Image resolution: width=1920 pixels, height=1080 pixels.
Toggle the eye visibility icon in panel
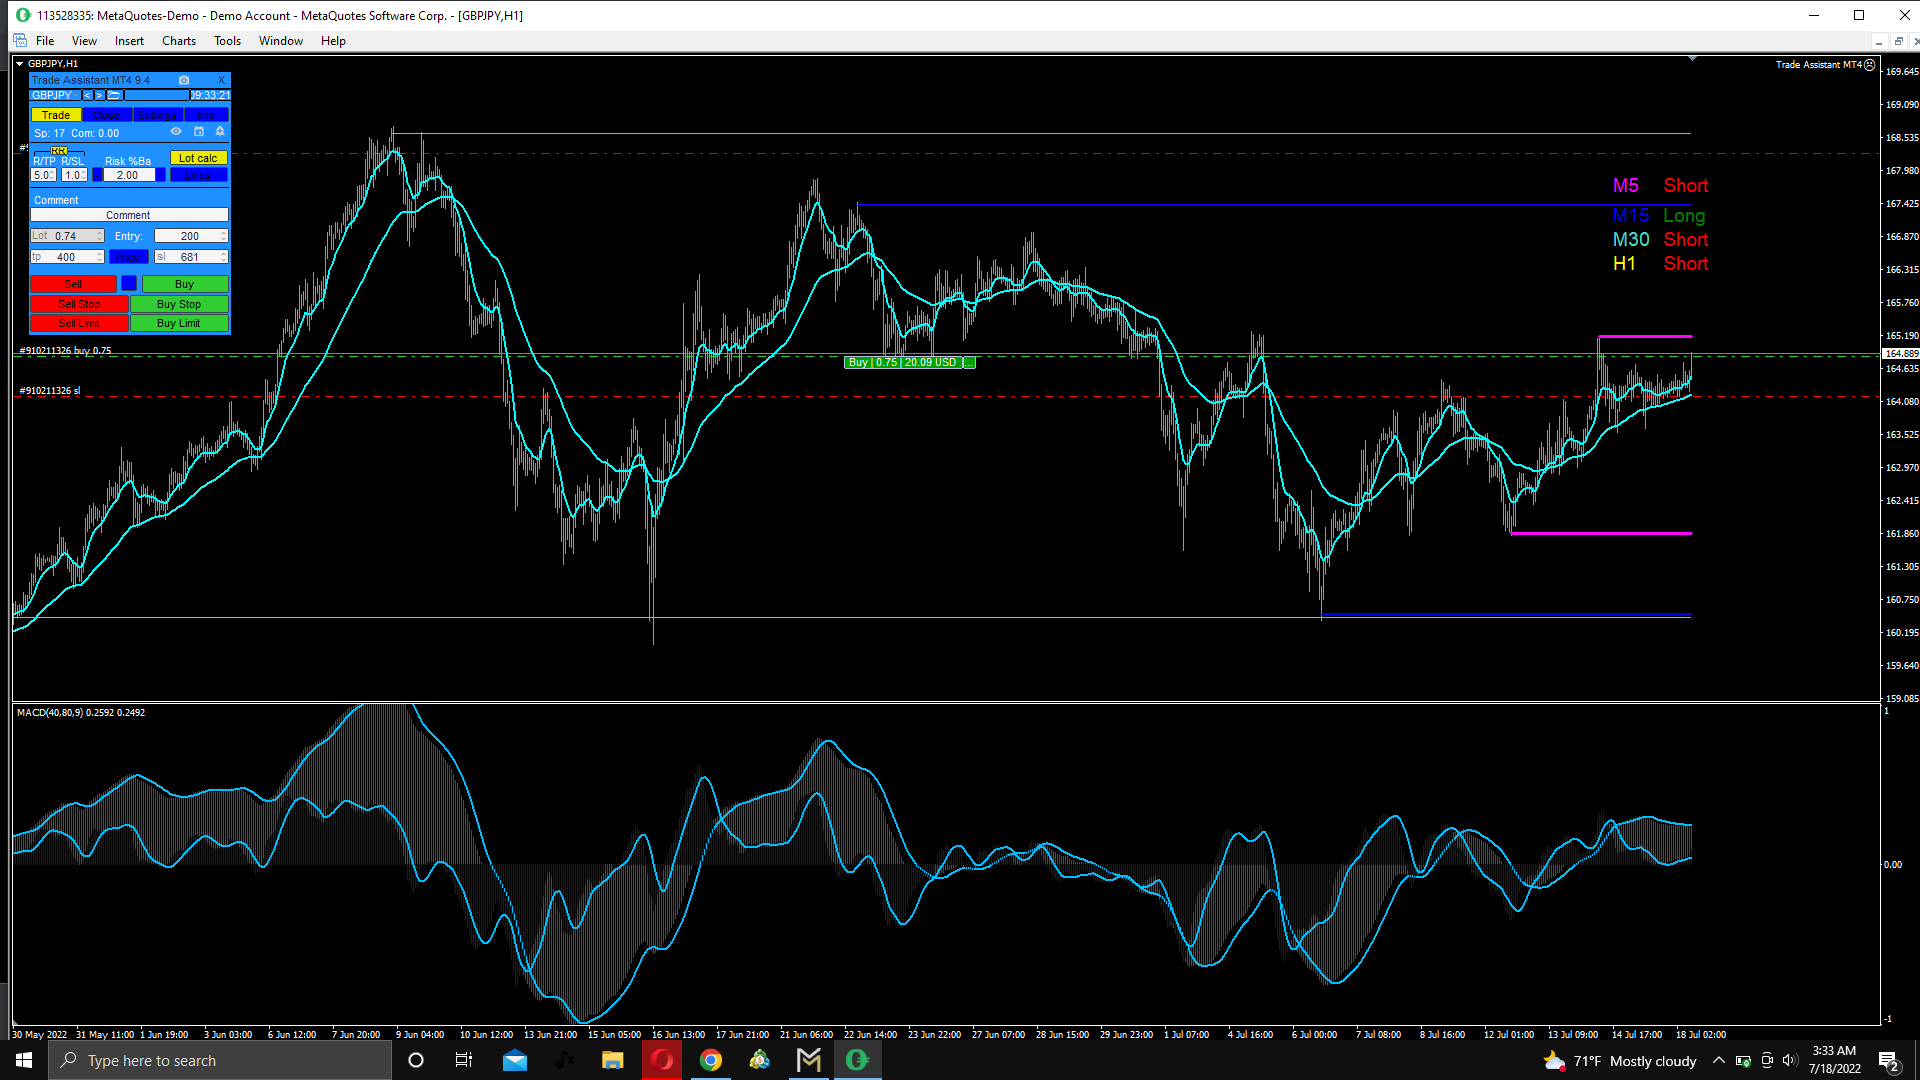tap(176, 132)
